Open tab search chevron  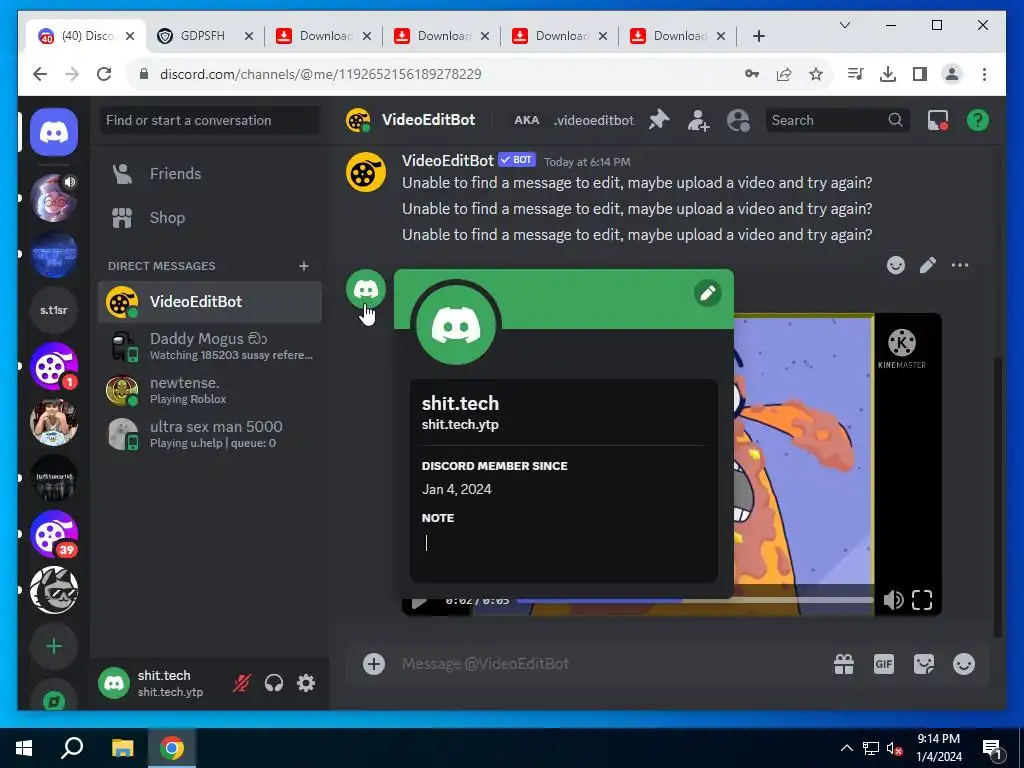[x=844, y=25]
